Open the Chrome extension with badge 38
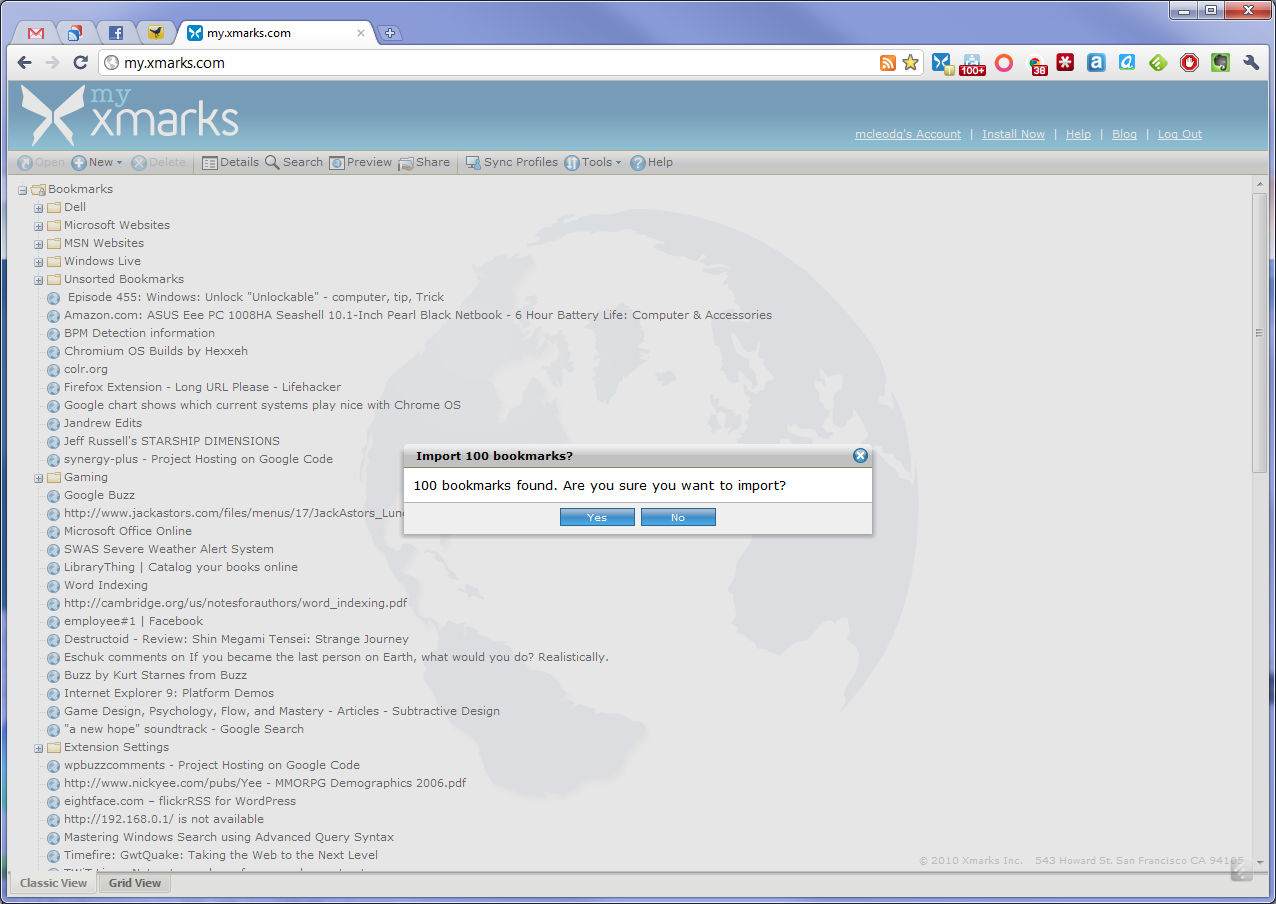The height and width of the screenshot is (904, 1276). 1036,64
